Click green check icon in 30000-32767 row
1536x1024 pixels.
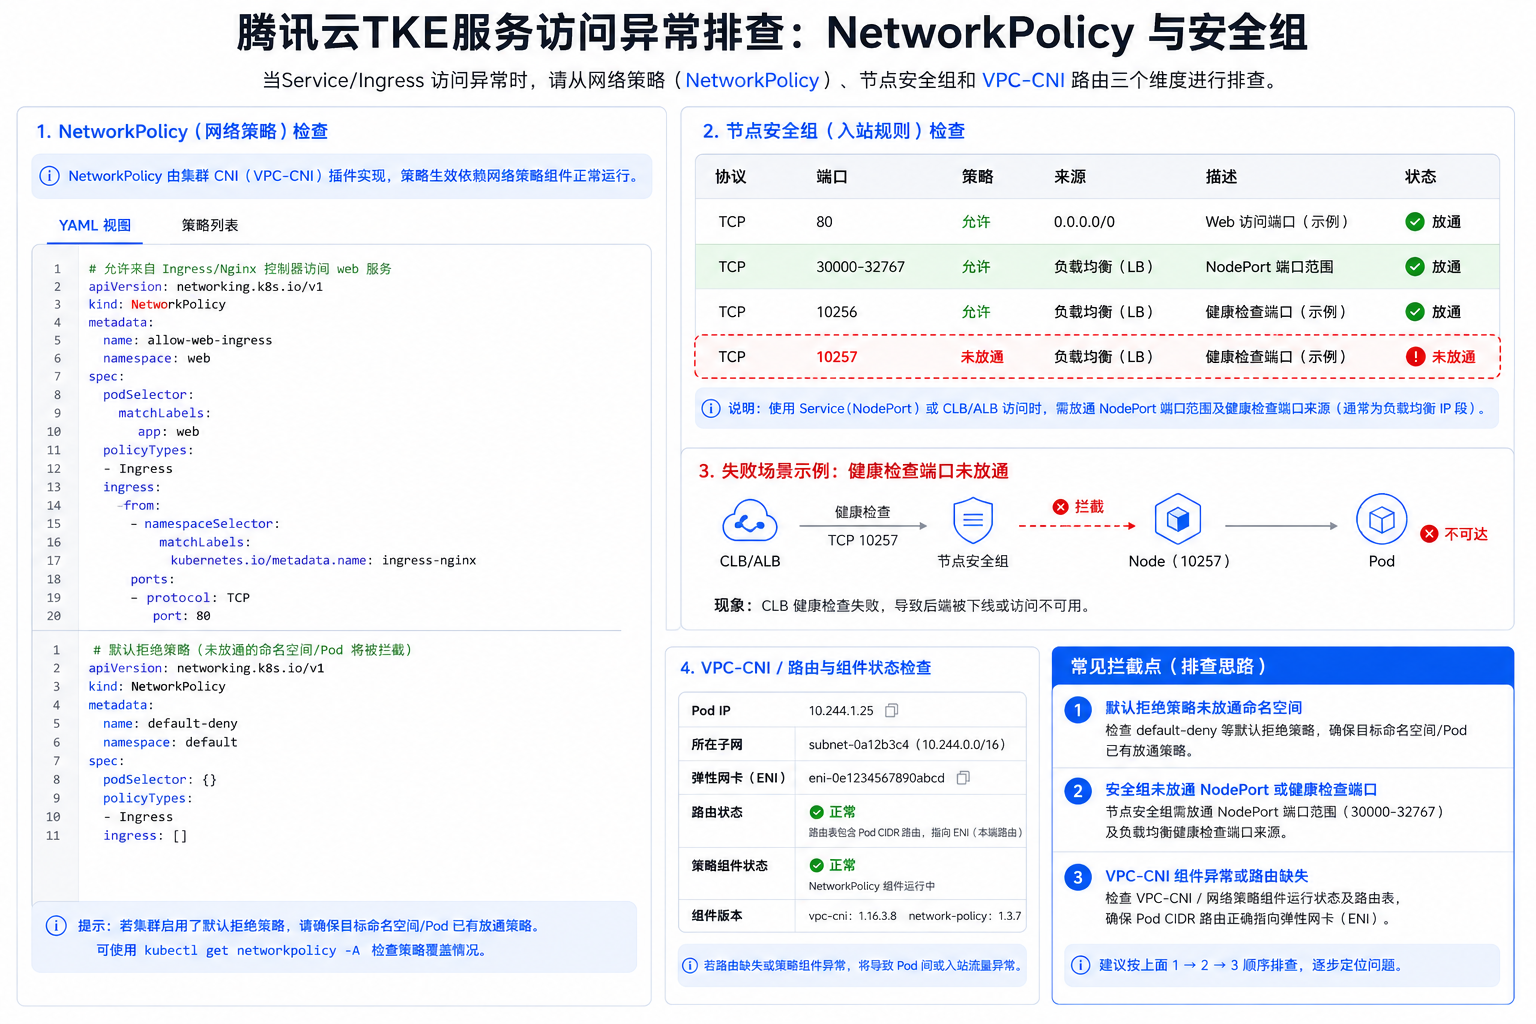click(1415, 267)
